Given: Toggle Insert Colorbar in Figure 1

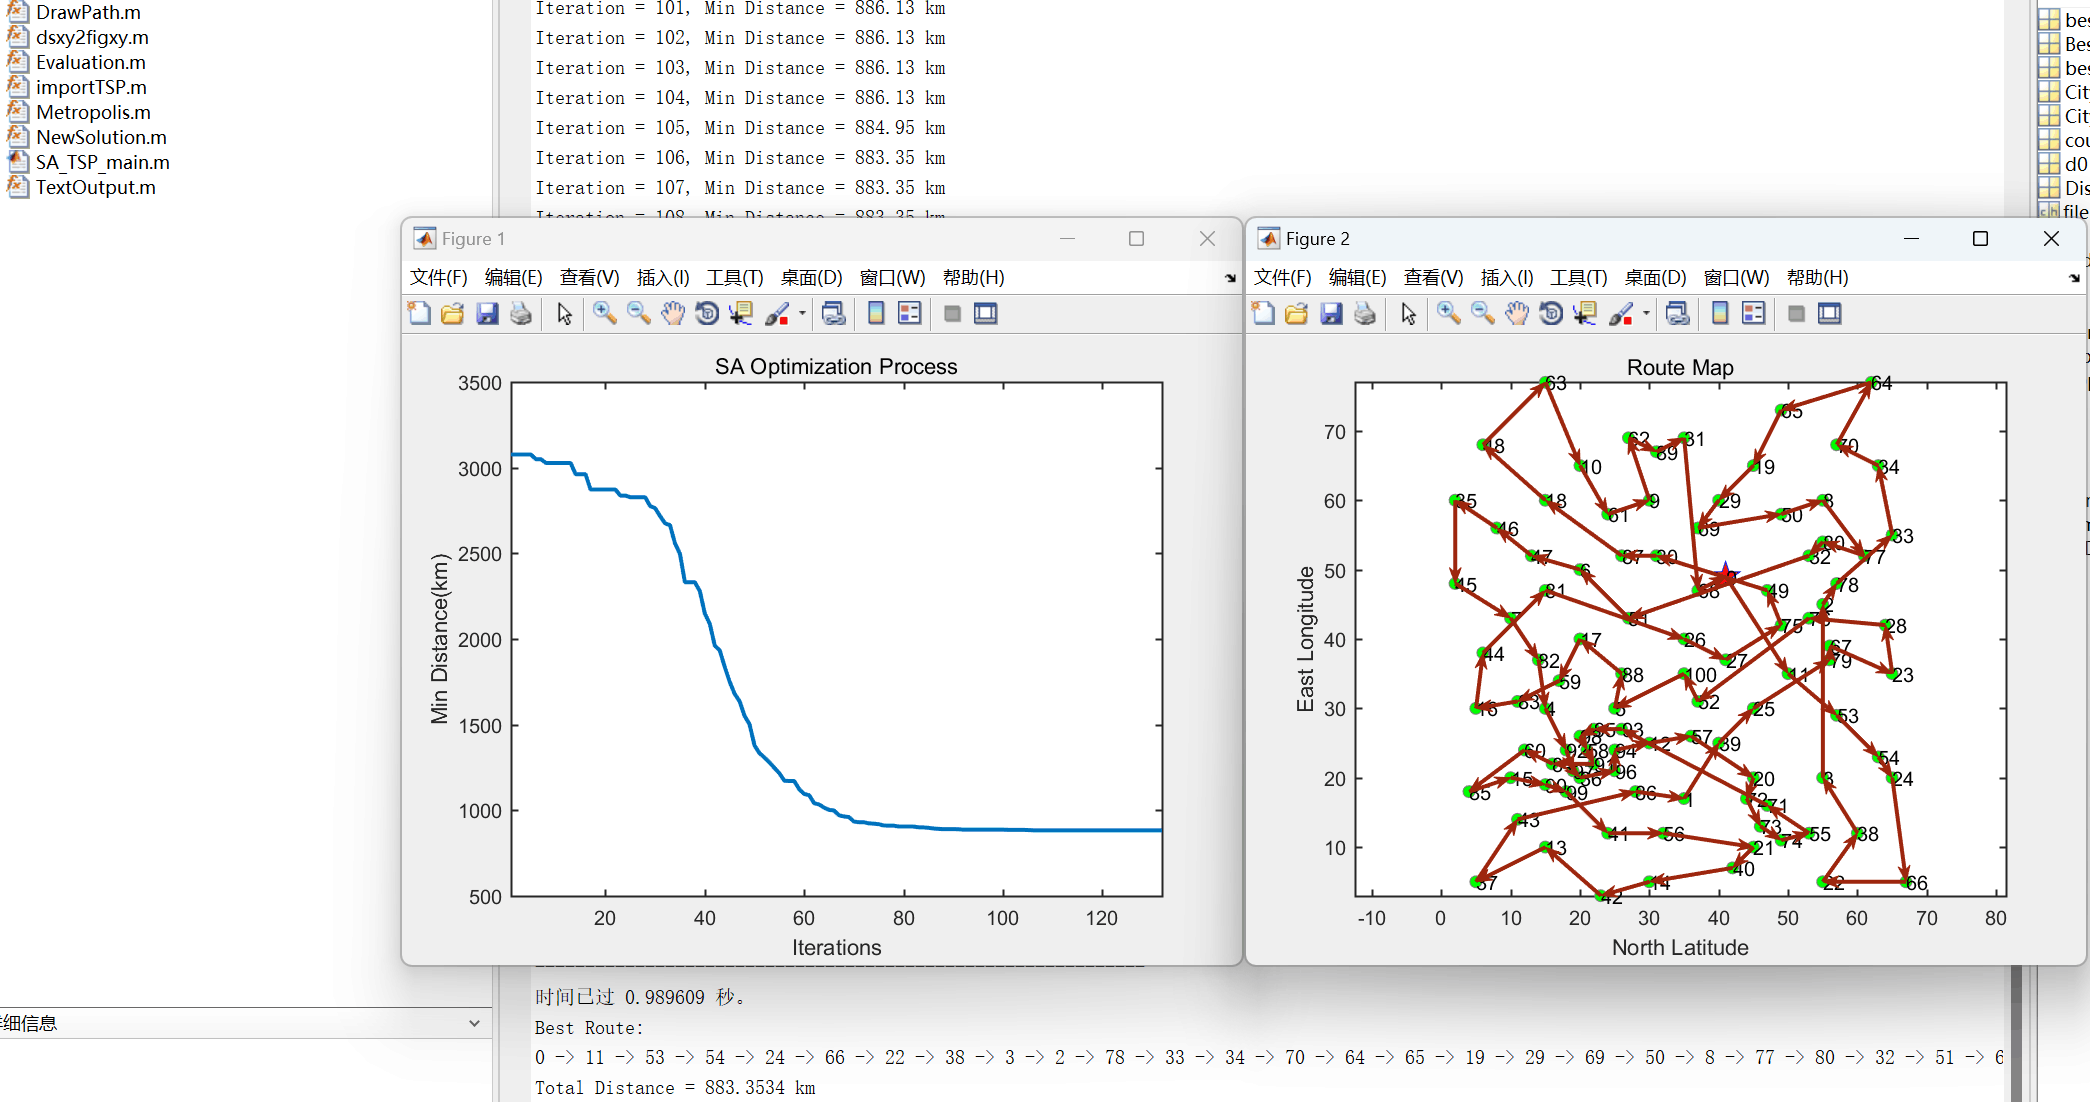Looking at the screenshot, I should (x=876, y=314).
